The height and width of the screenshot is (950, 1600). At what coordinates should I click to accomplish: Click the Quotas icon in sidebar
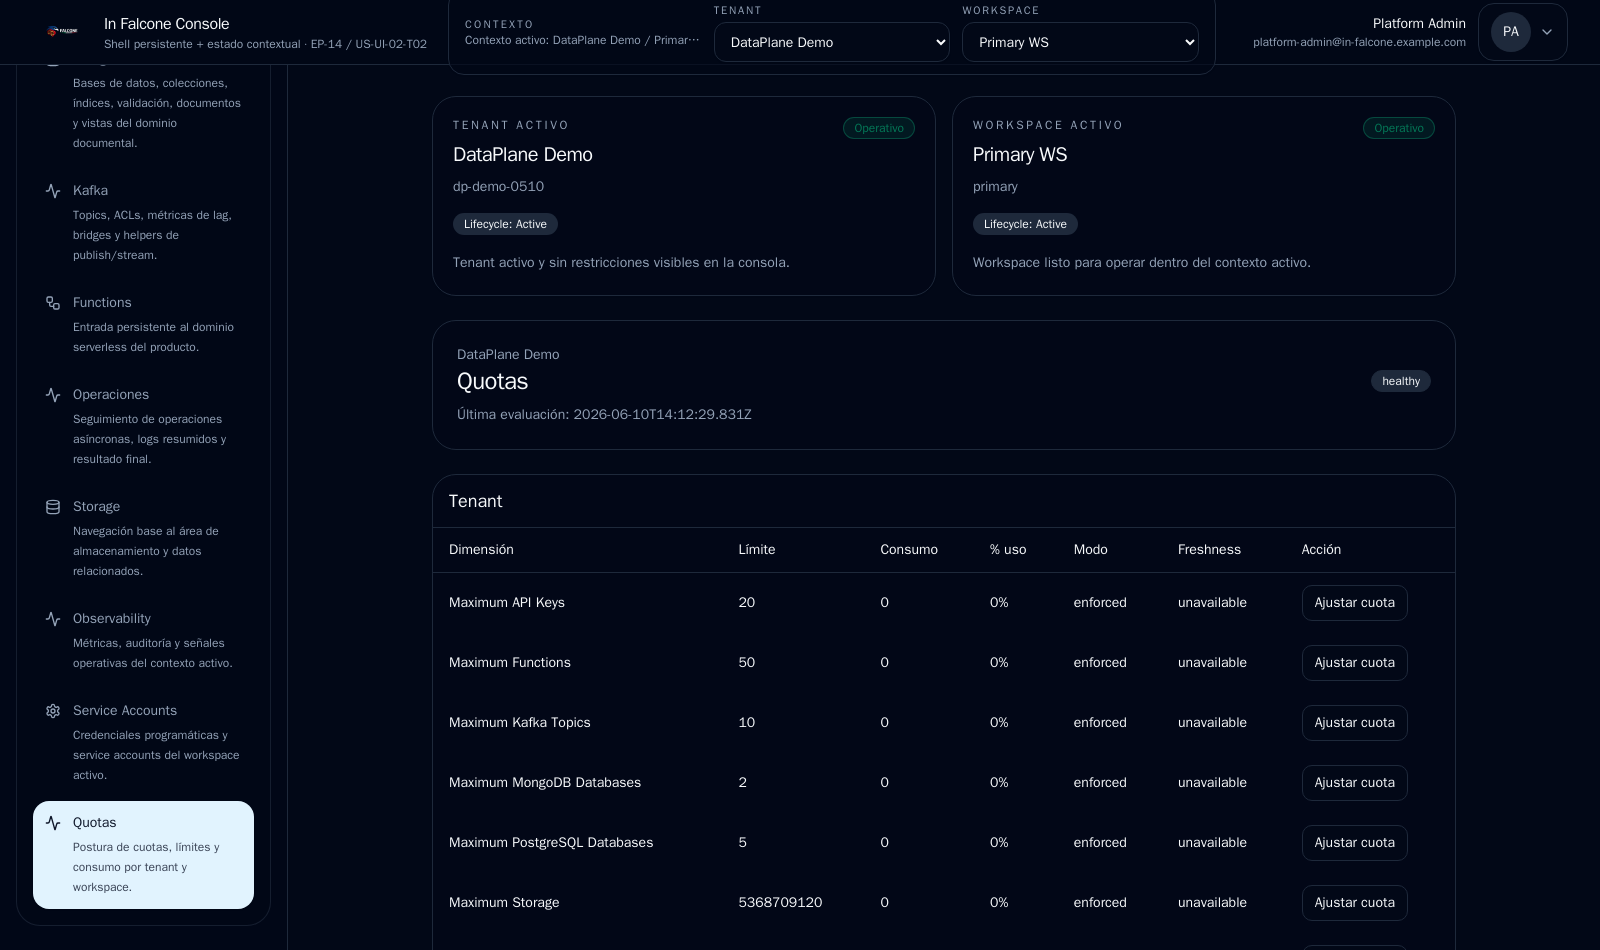[53, 823]
